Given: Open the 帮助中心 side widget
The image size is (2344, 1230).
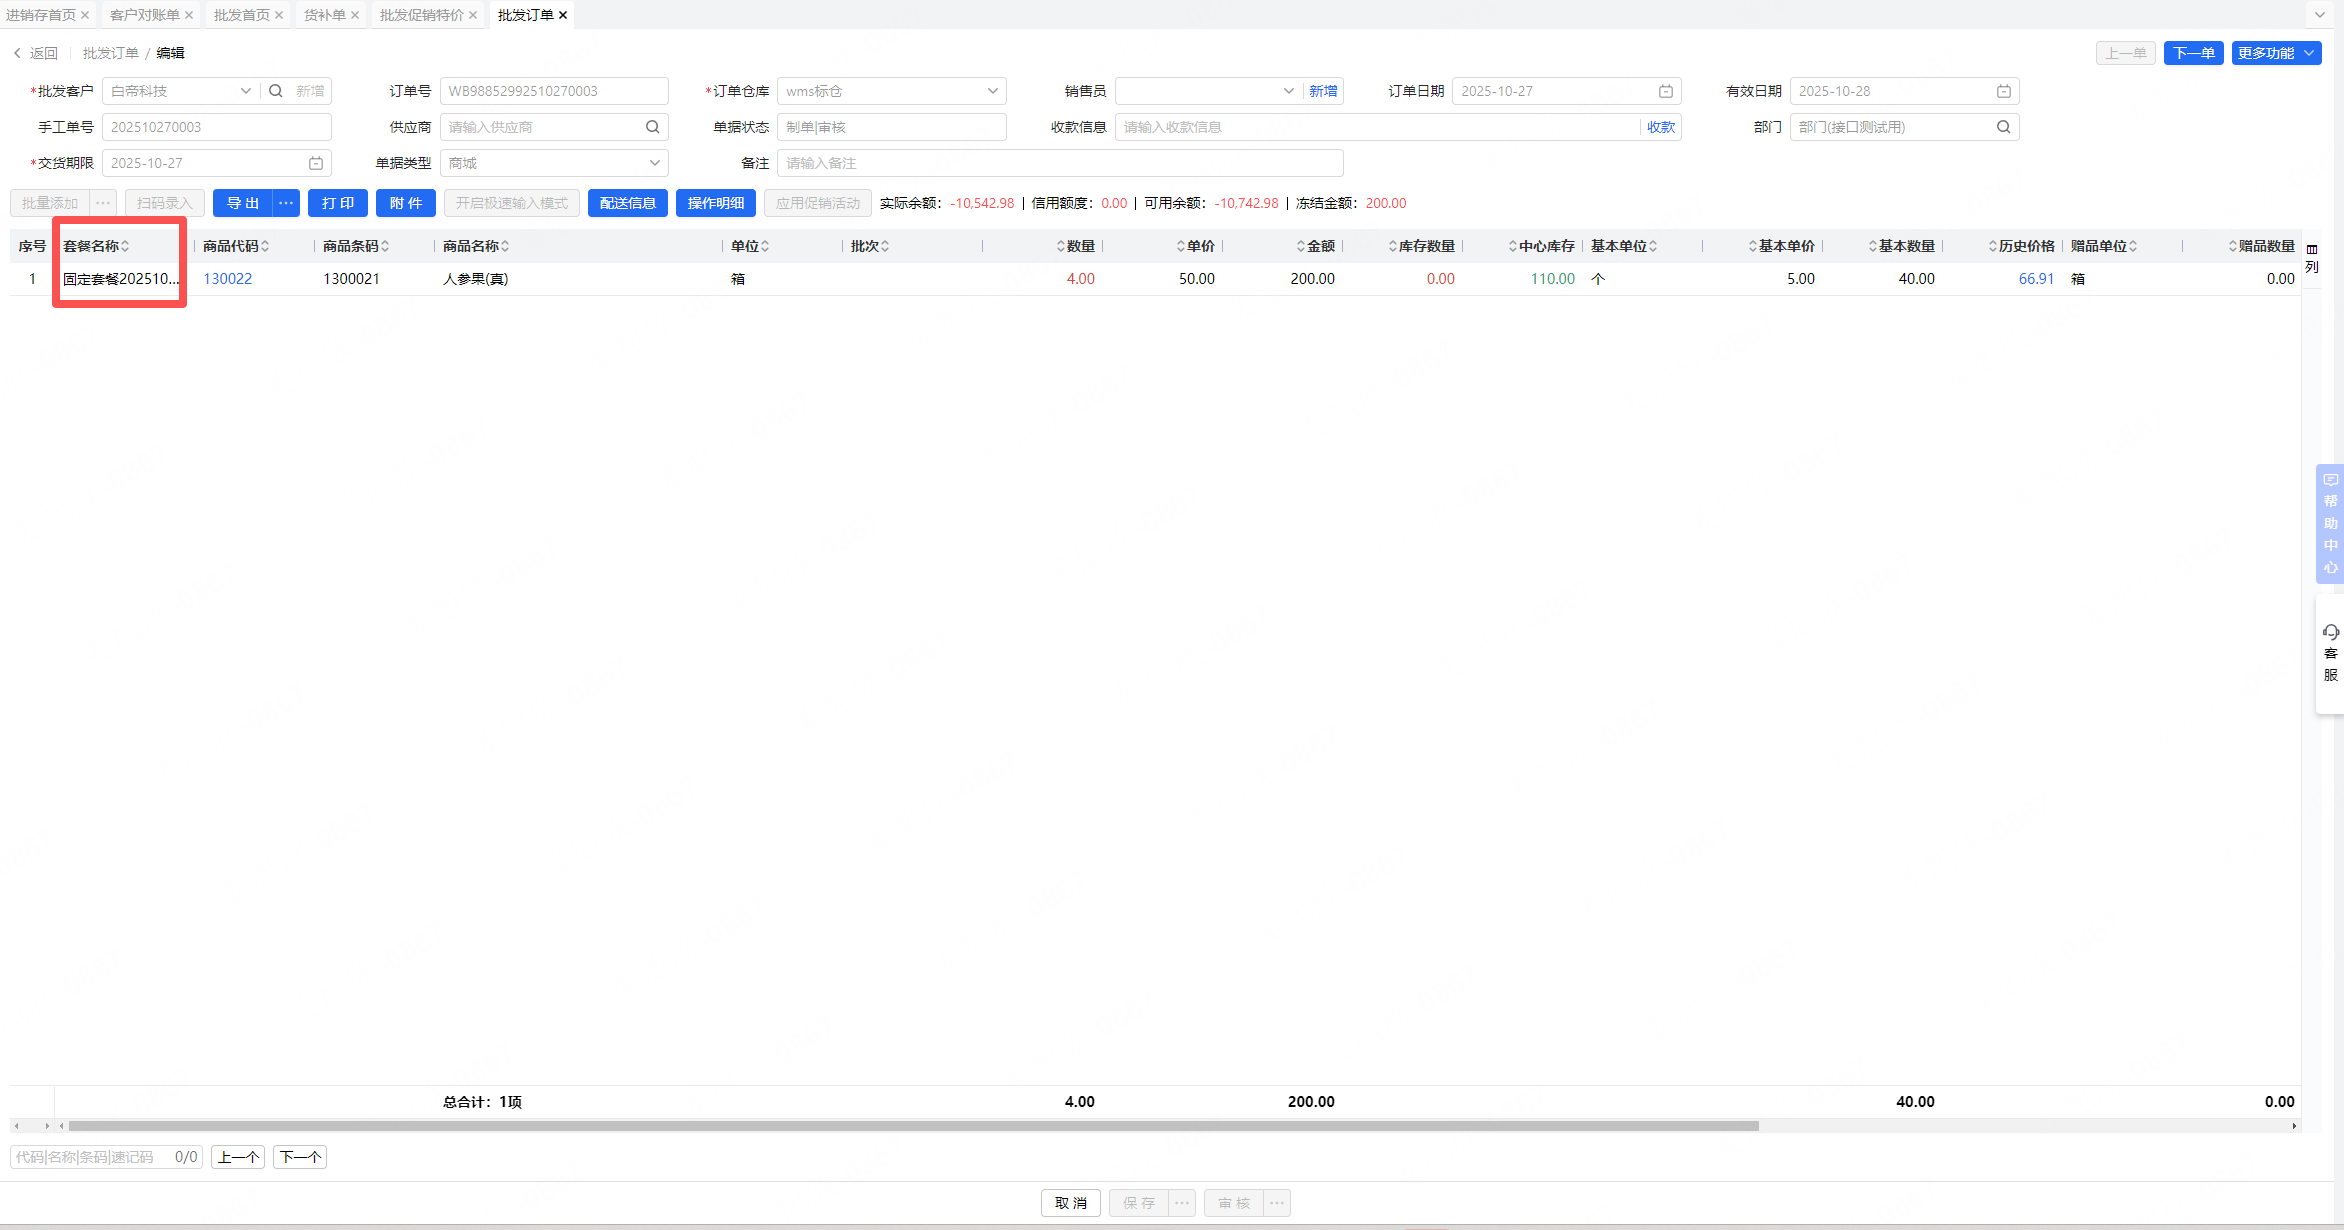Looking at the screenshot, I should click(2331, 524).
